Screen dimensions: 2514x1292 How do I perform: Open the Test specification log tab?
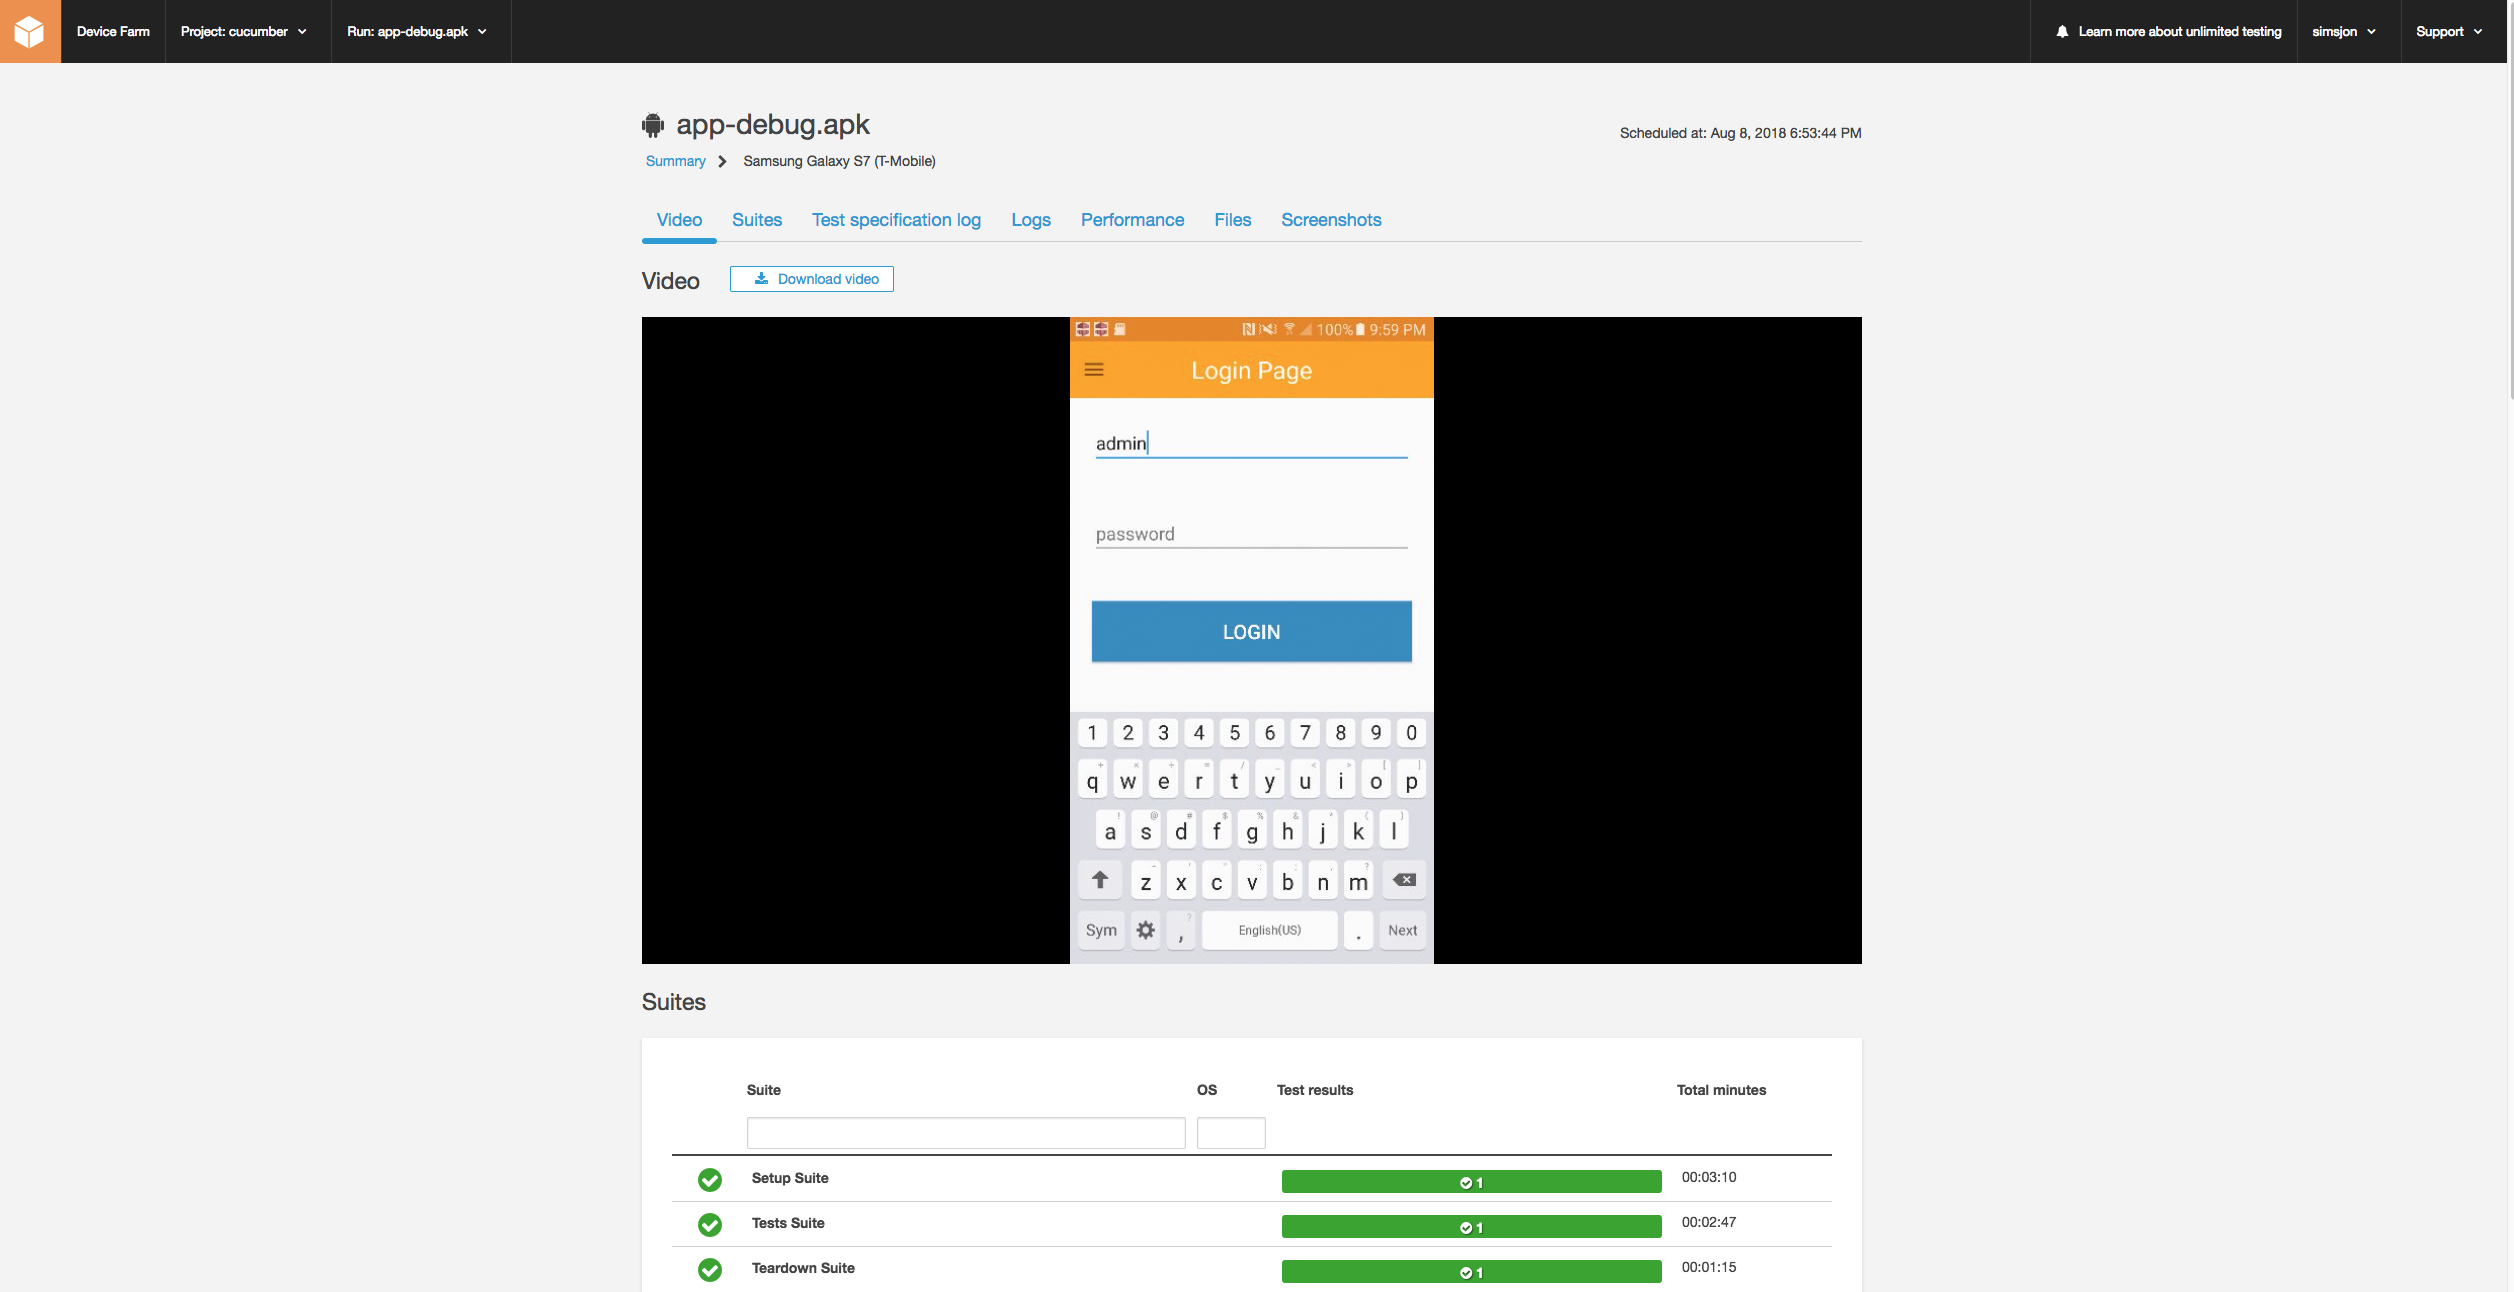coord(896,220)
